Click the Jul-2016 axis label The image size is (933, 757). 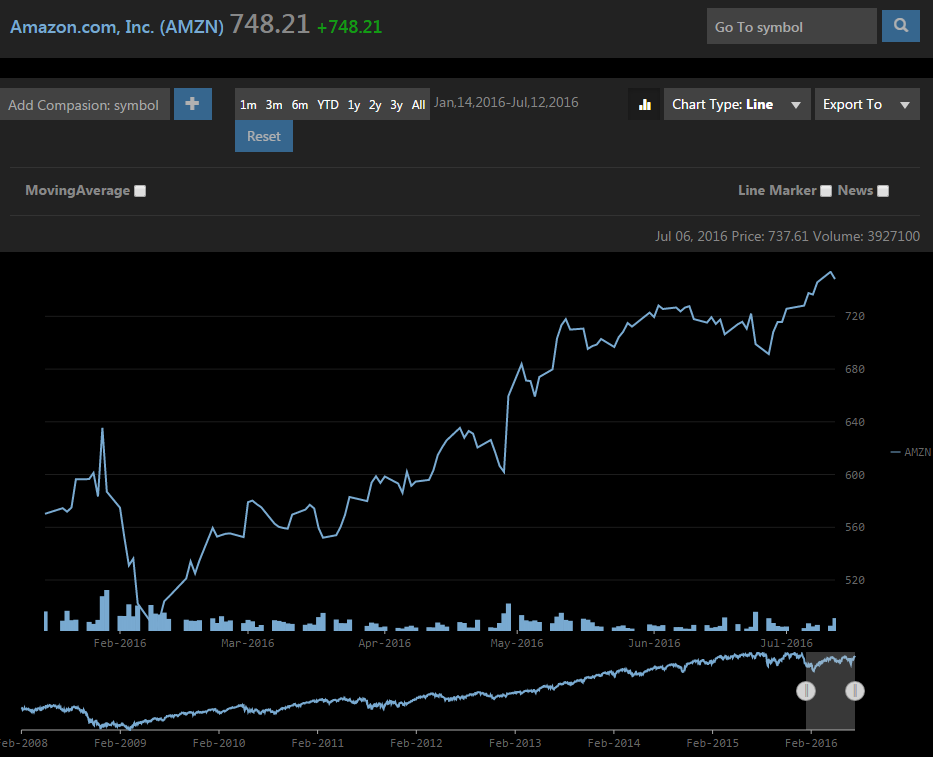pos(786,643)
